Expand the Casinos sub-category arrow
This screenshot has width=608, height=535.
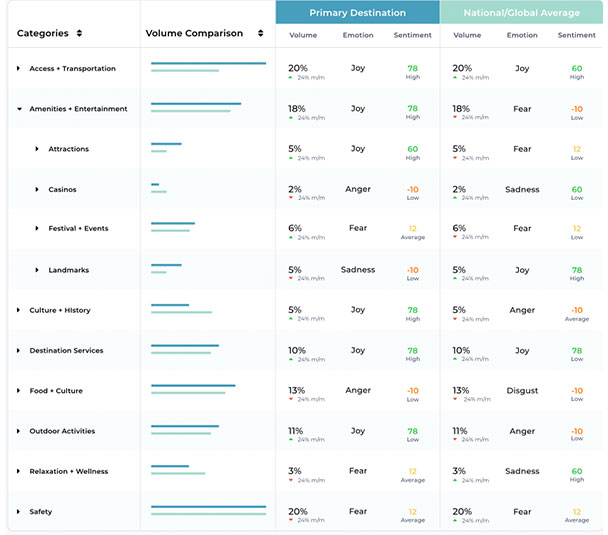click(x=37, y=189)
